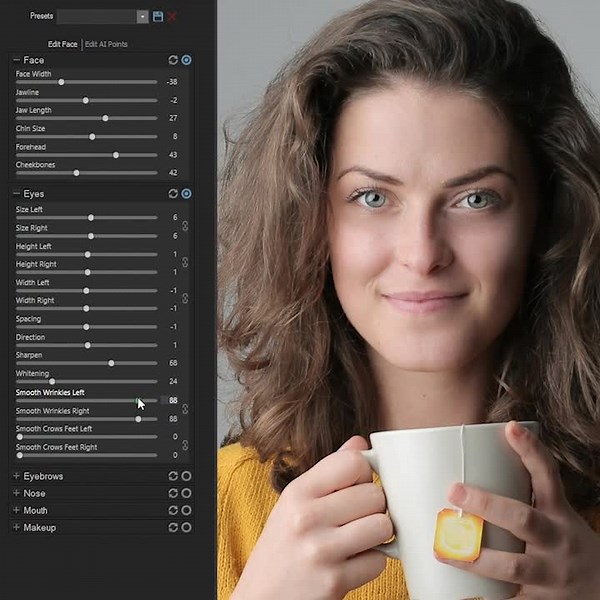Switch to the Edit Face tab
Screen dimensions: 600x600
tap(62, 44)
